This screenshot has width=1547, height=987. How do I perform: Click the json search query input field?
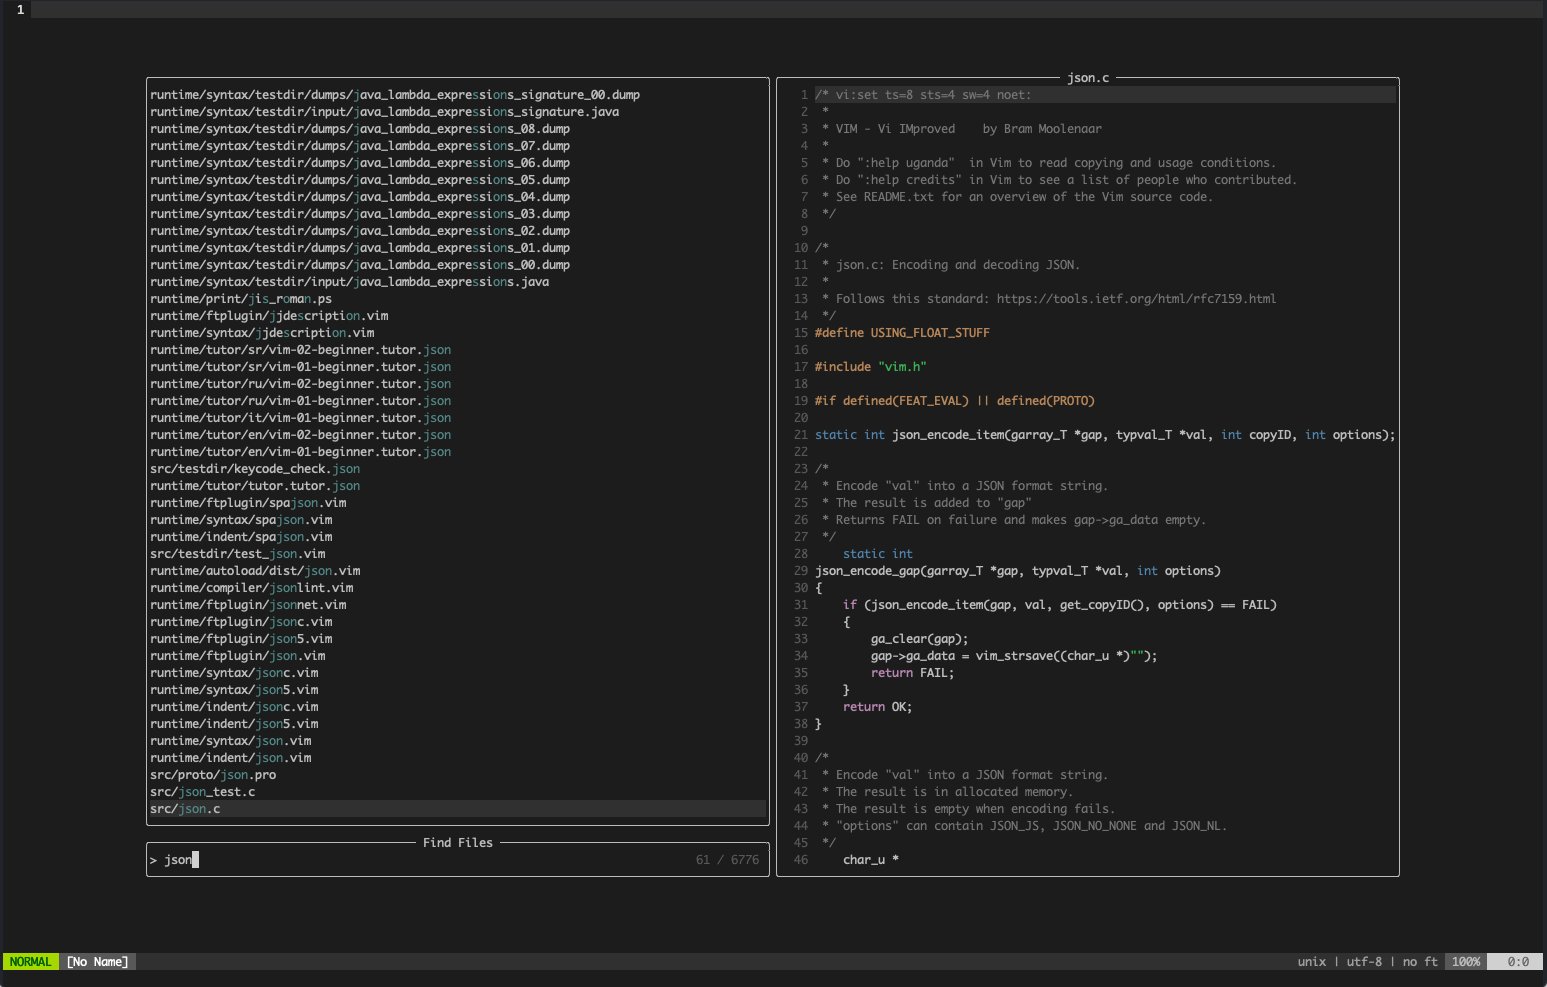(180, 859)
